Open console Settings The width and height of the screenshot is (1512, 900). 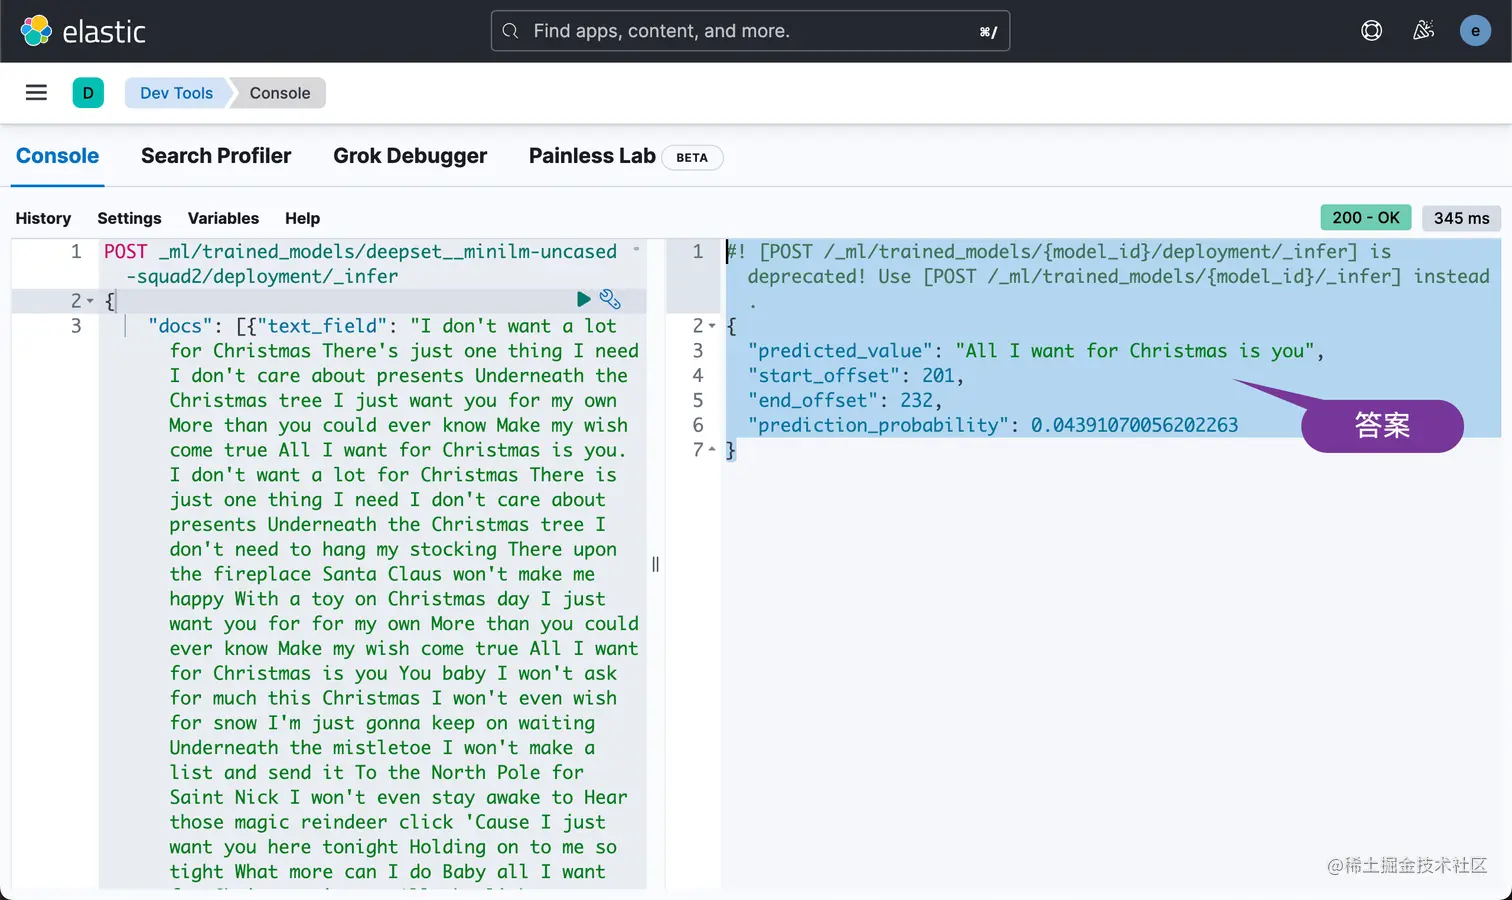pyautogui.click(x=129, y=218)
